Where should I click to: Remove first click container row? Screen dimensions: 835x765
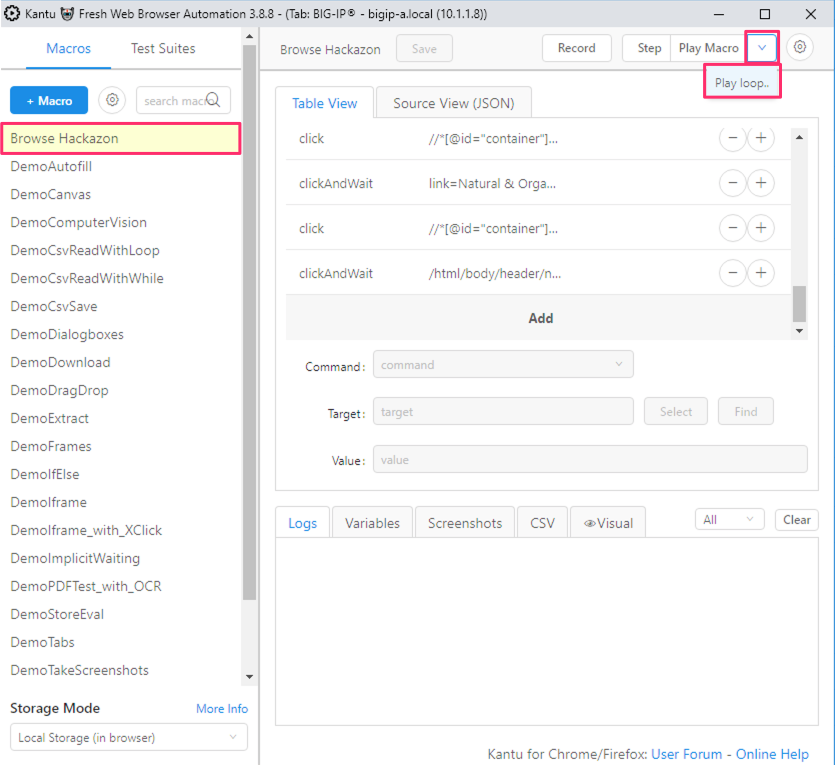pos(733,138)
